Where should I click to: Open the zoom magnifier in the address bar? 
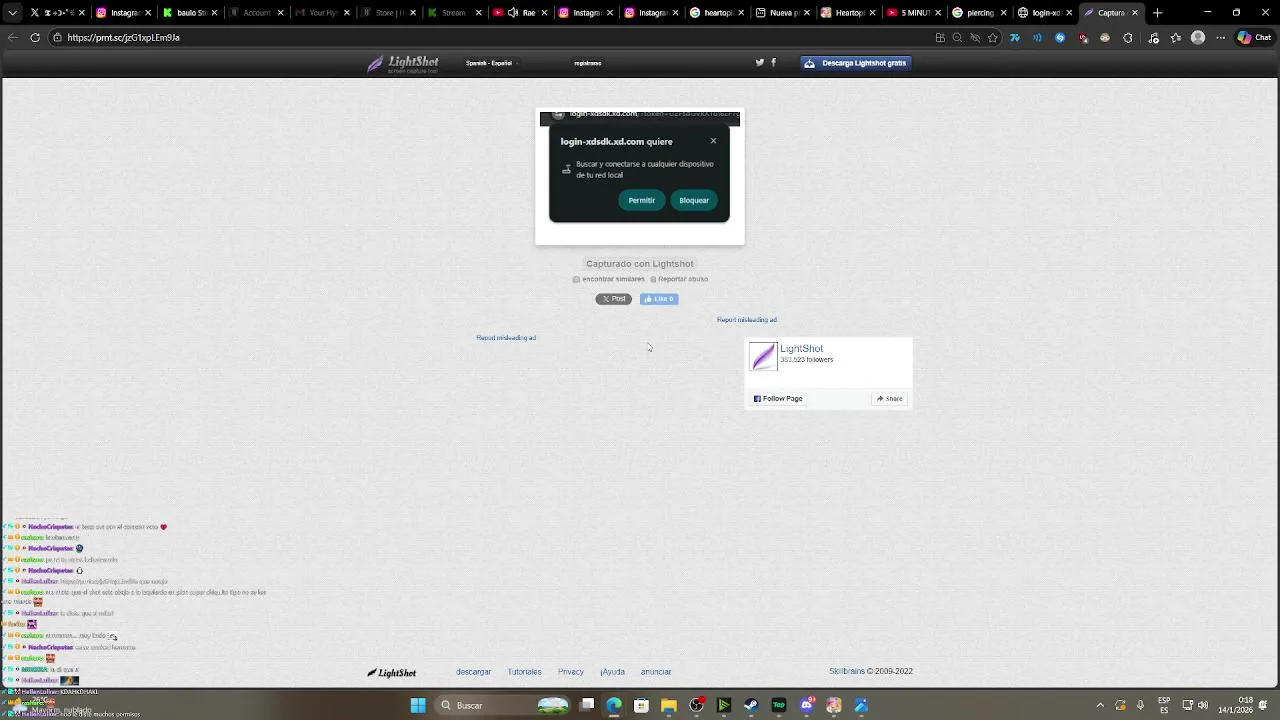[x=957, y=38]
